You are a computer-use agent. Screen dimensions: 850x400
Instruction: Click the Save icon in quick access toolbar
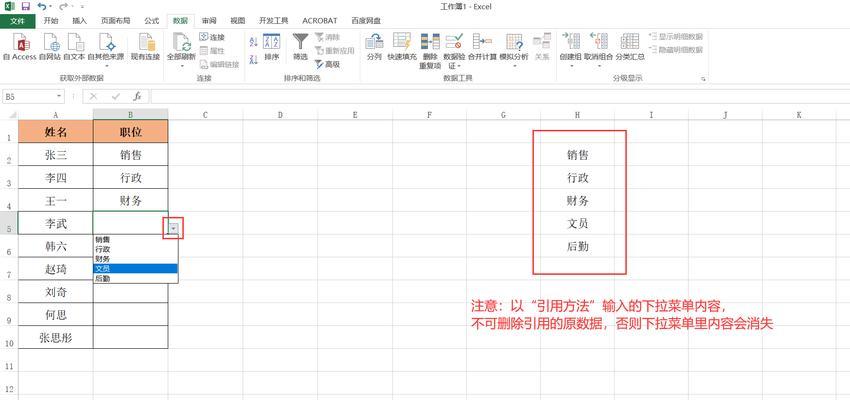point(25,7)
